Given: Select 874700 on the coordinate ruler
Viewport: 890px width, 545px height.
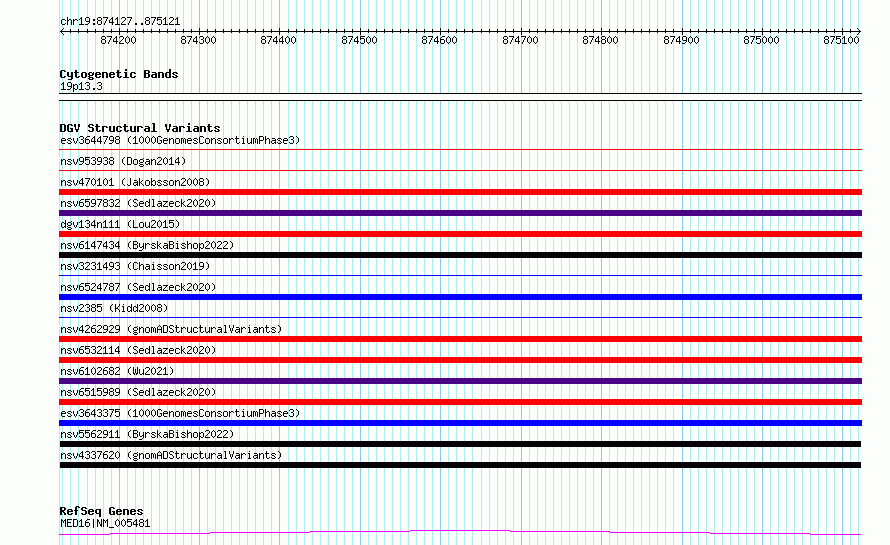Looking at the screenshot, I should pyautogui.click(x=520, y=40).
